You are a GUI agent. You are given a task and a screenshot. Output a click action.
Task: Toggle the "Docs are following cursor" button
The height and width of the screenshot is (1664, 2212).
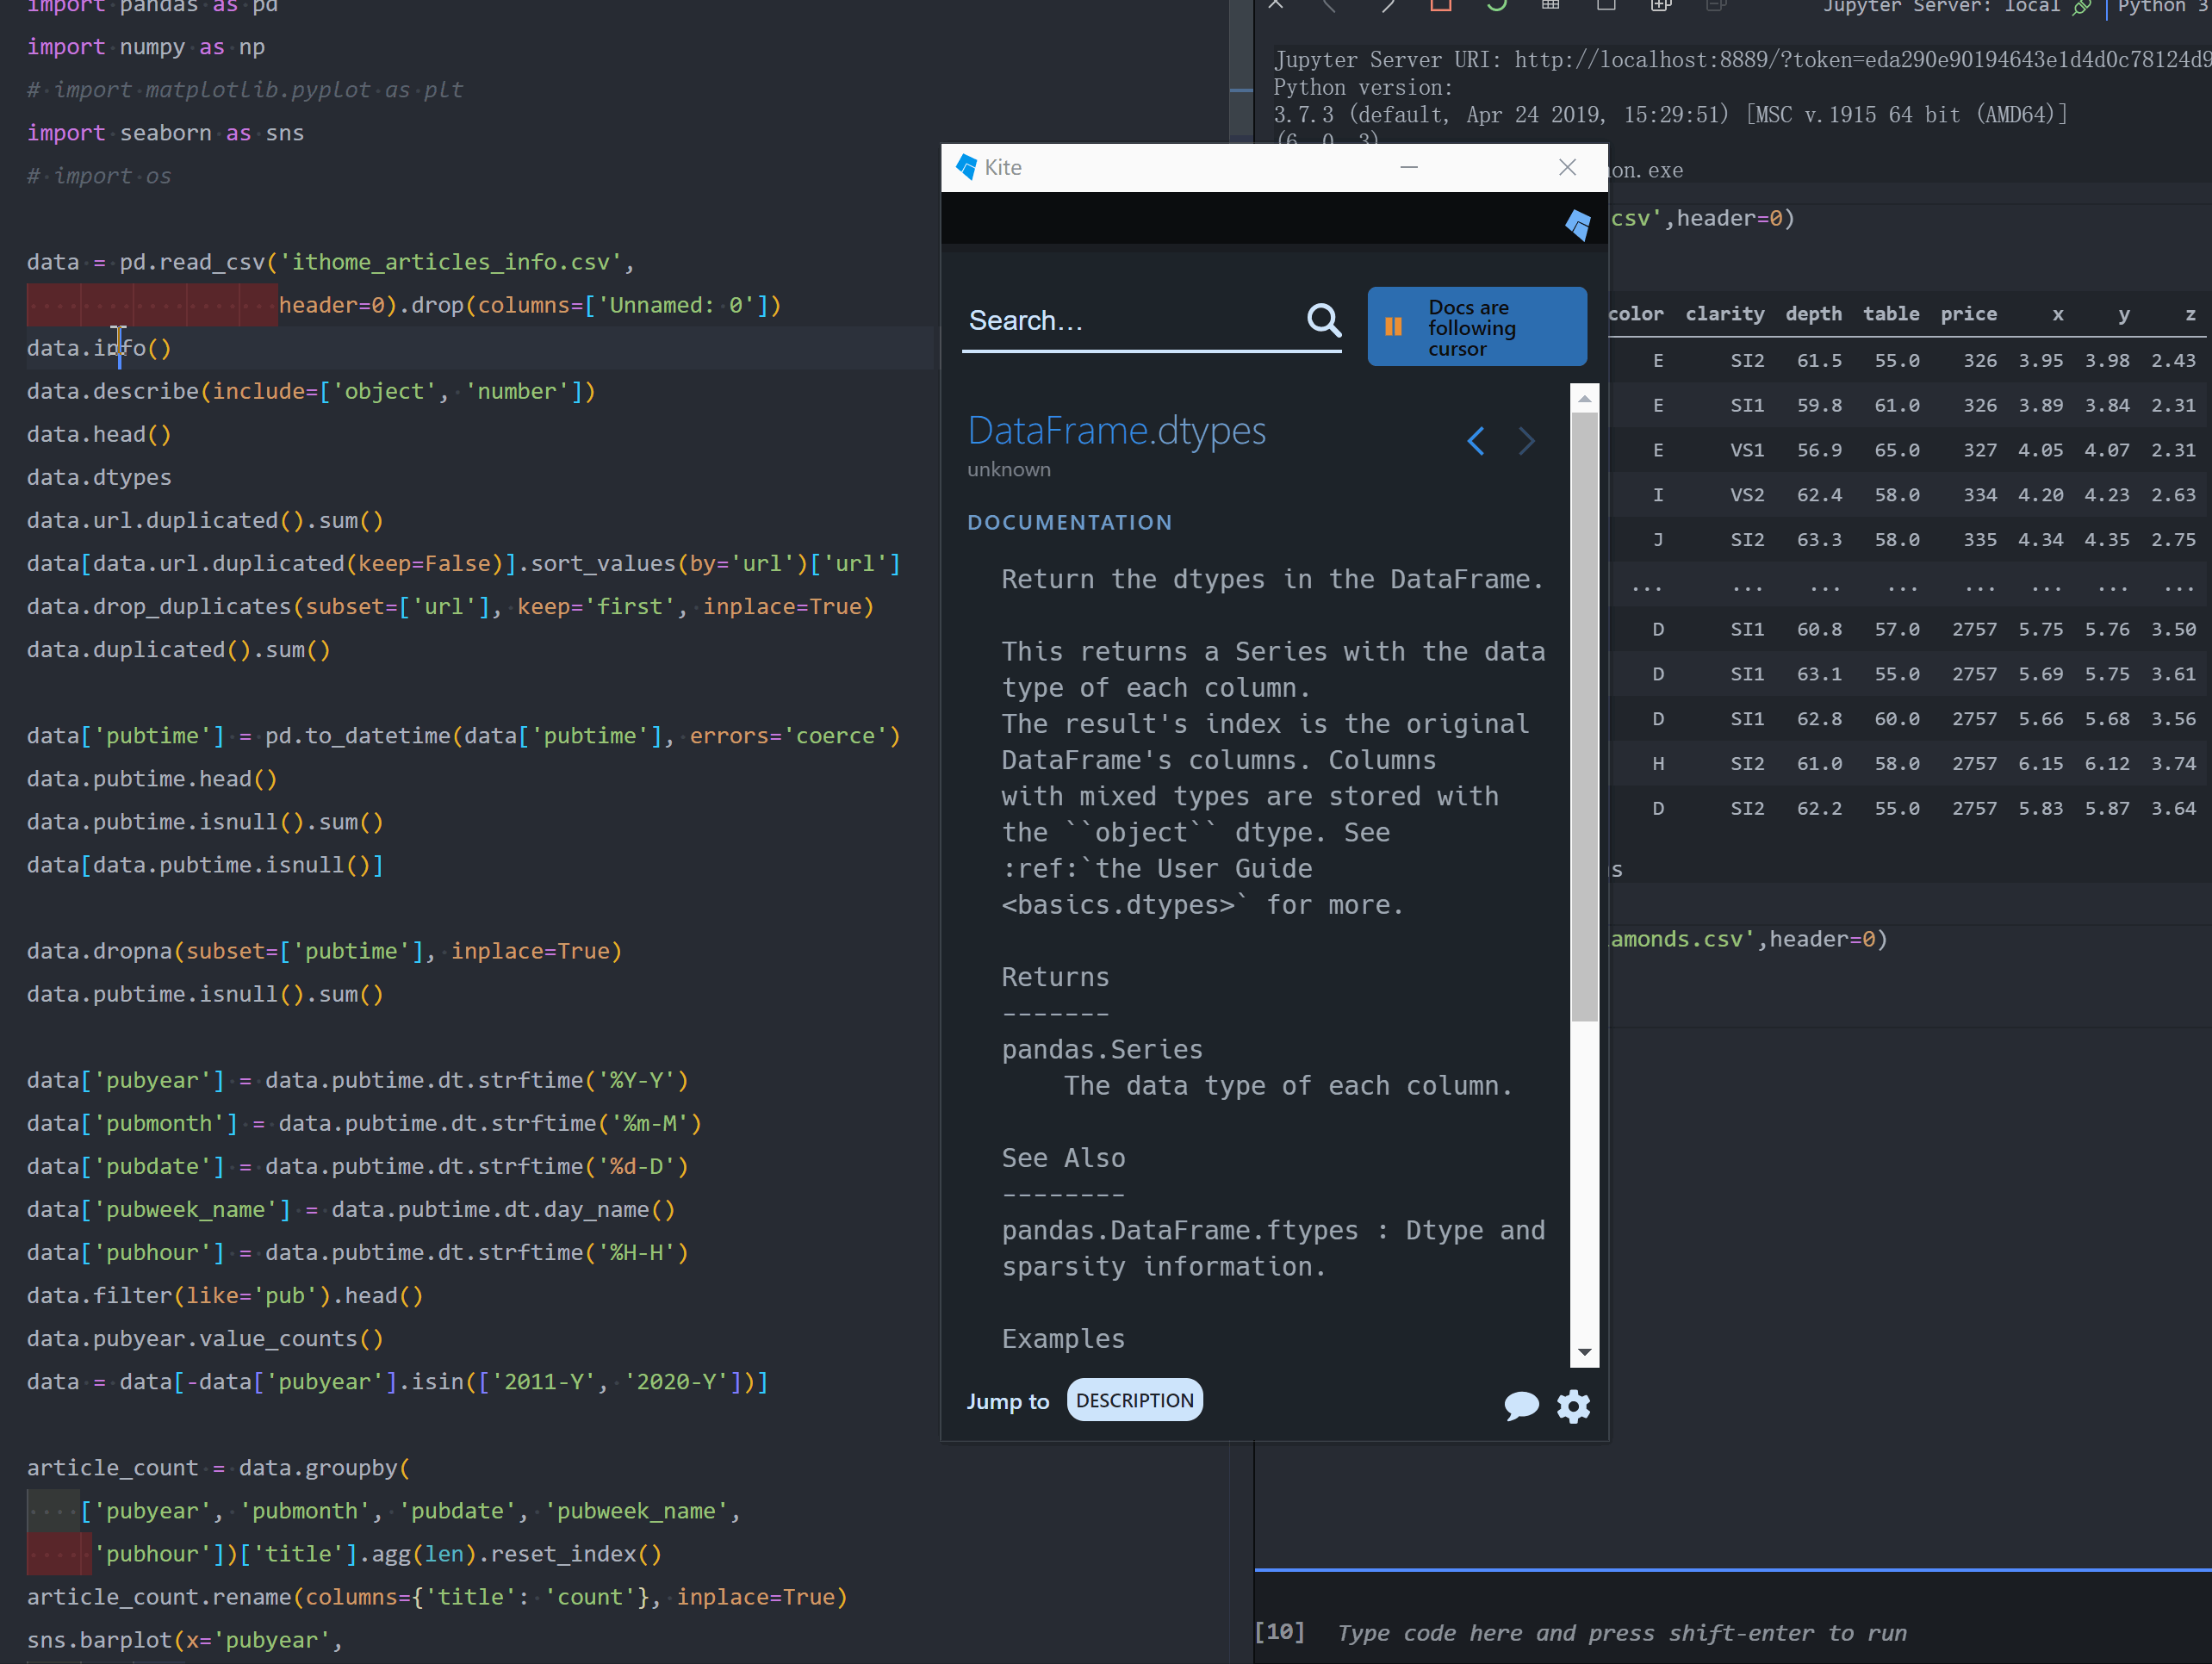pyautogui.click(x=1477, y=327)
